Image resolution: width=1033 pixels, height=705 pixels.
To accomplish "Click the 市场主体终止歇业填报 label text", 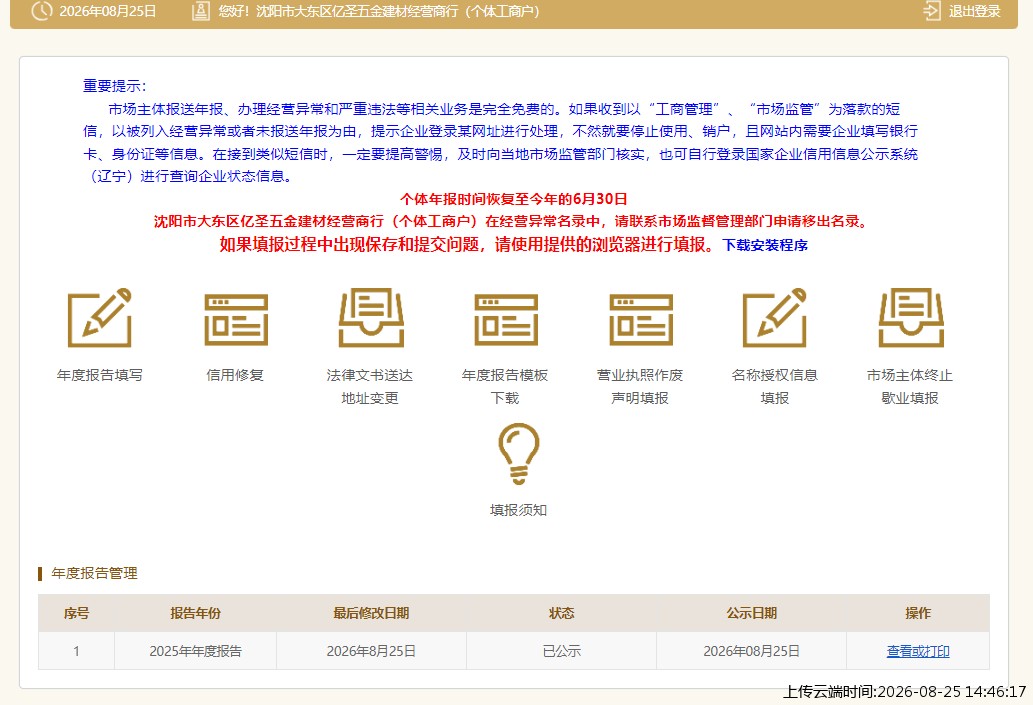I will click(910, 387).
